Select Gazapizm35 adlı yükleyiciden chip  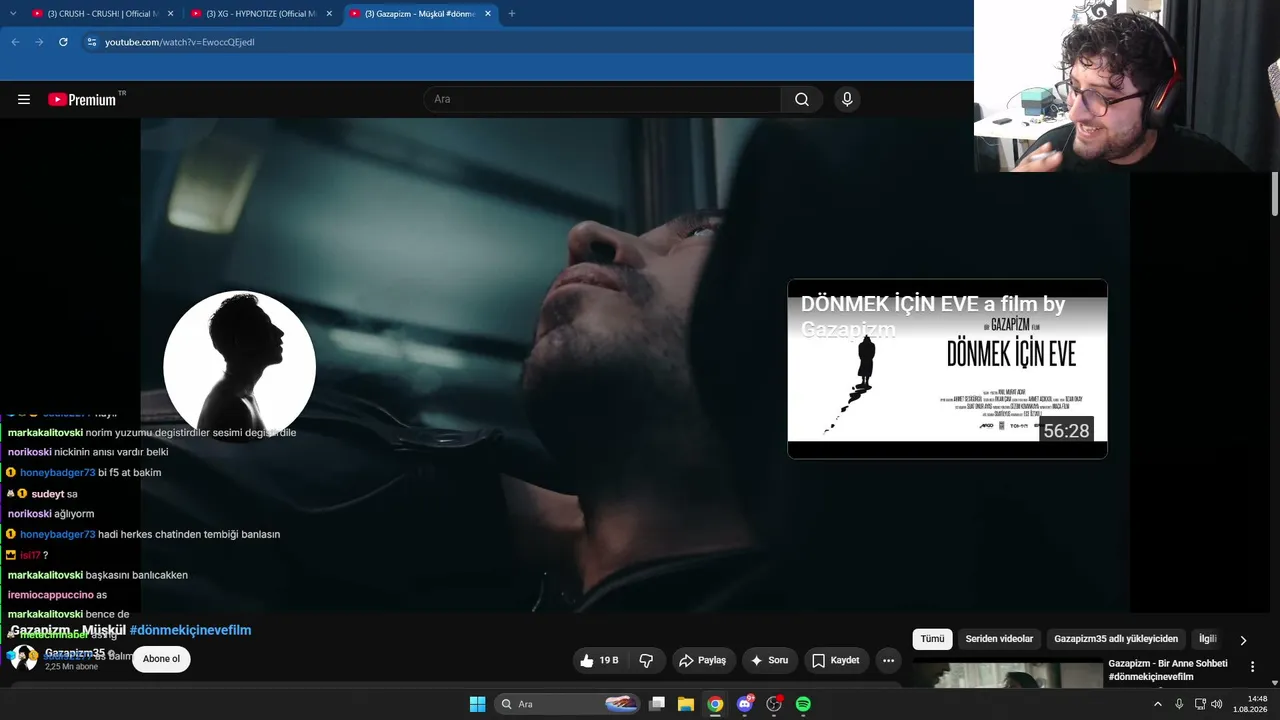tap(1116, 639)
